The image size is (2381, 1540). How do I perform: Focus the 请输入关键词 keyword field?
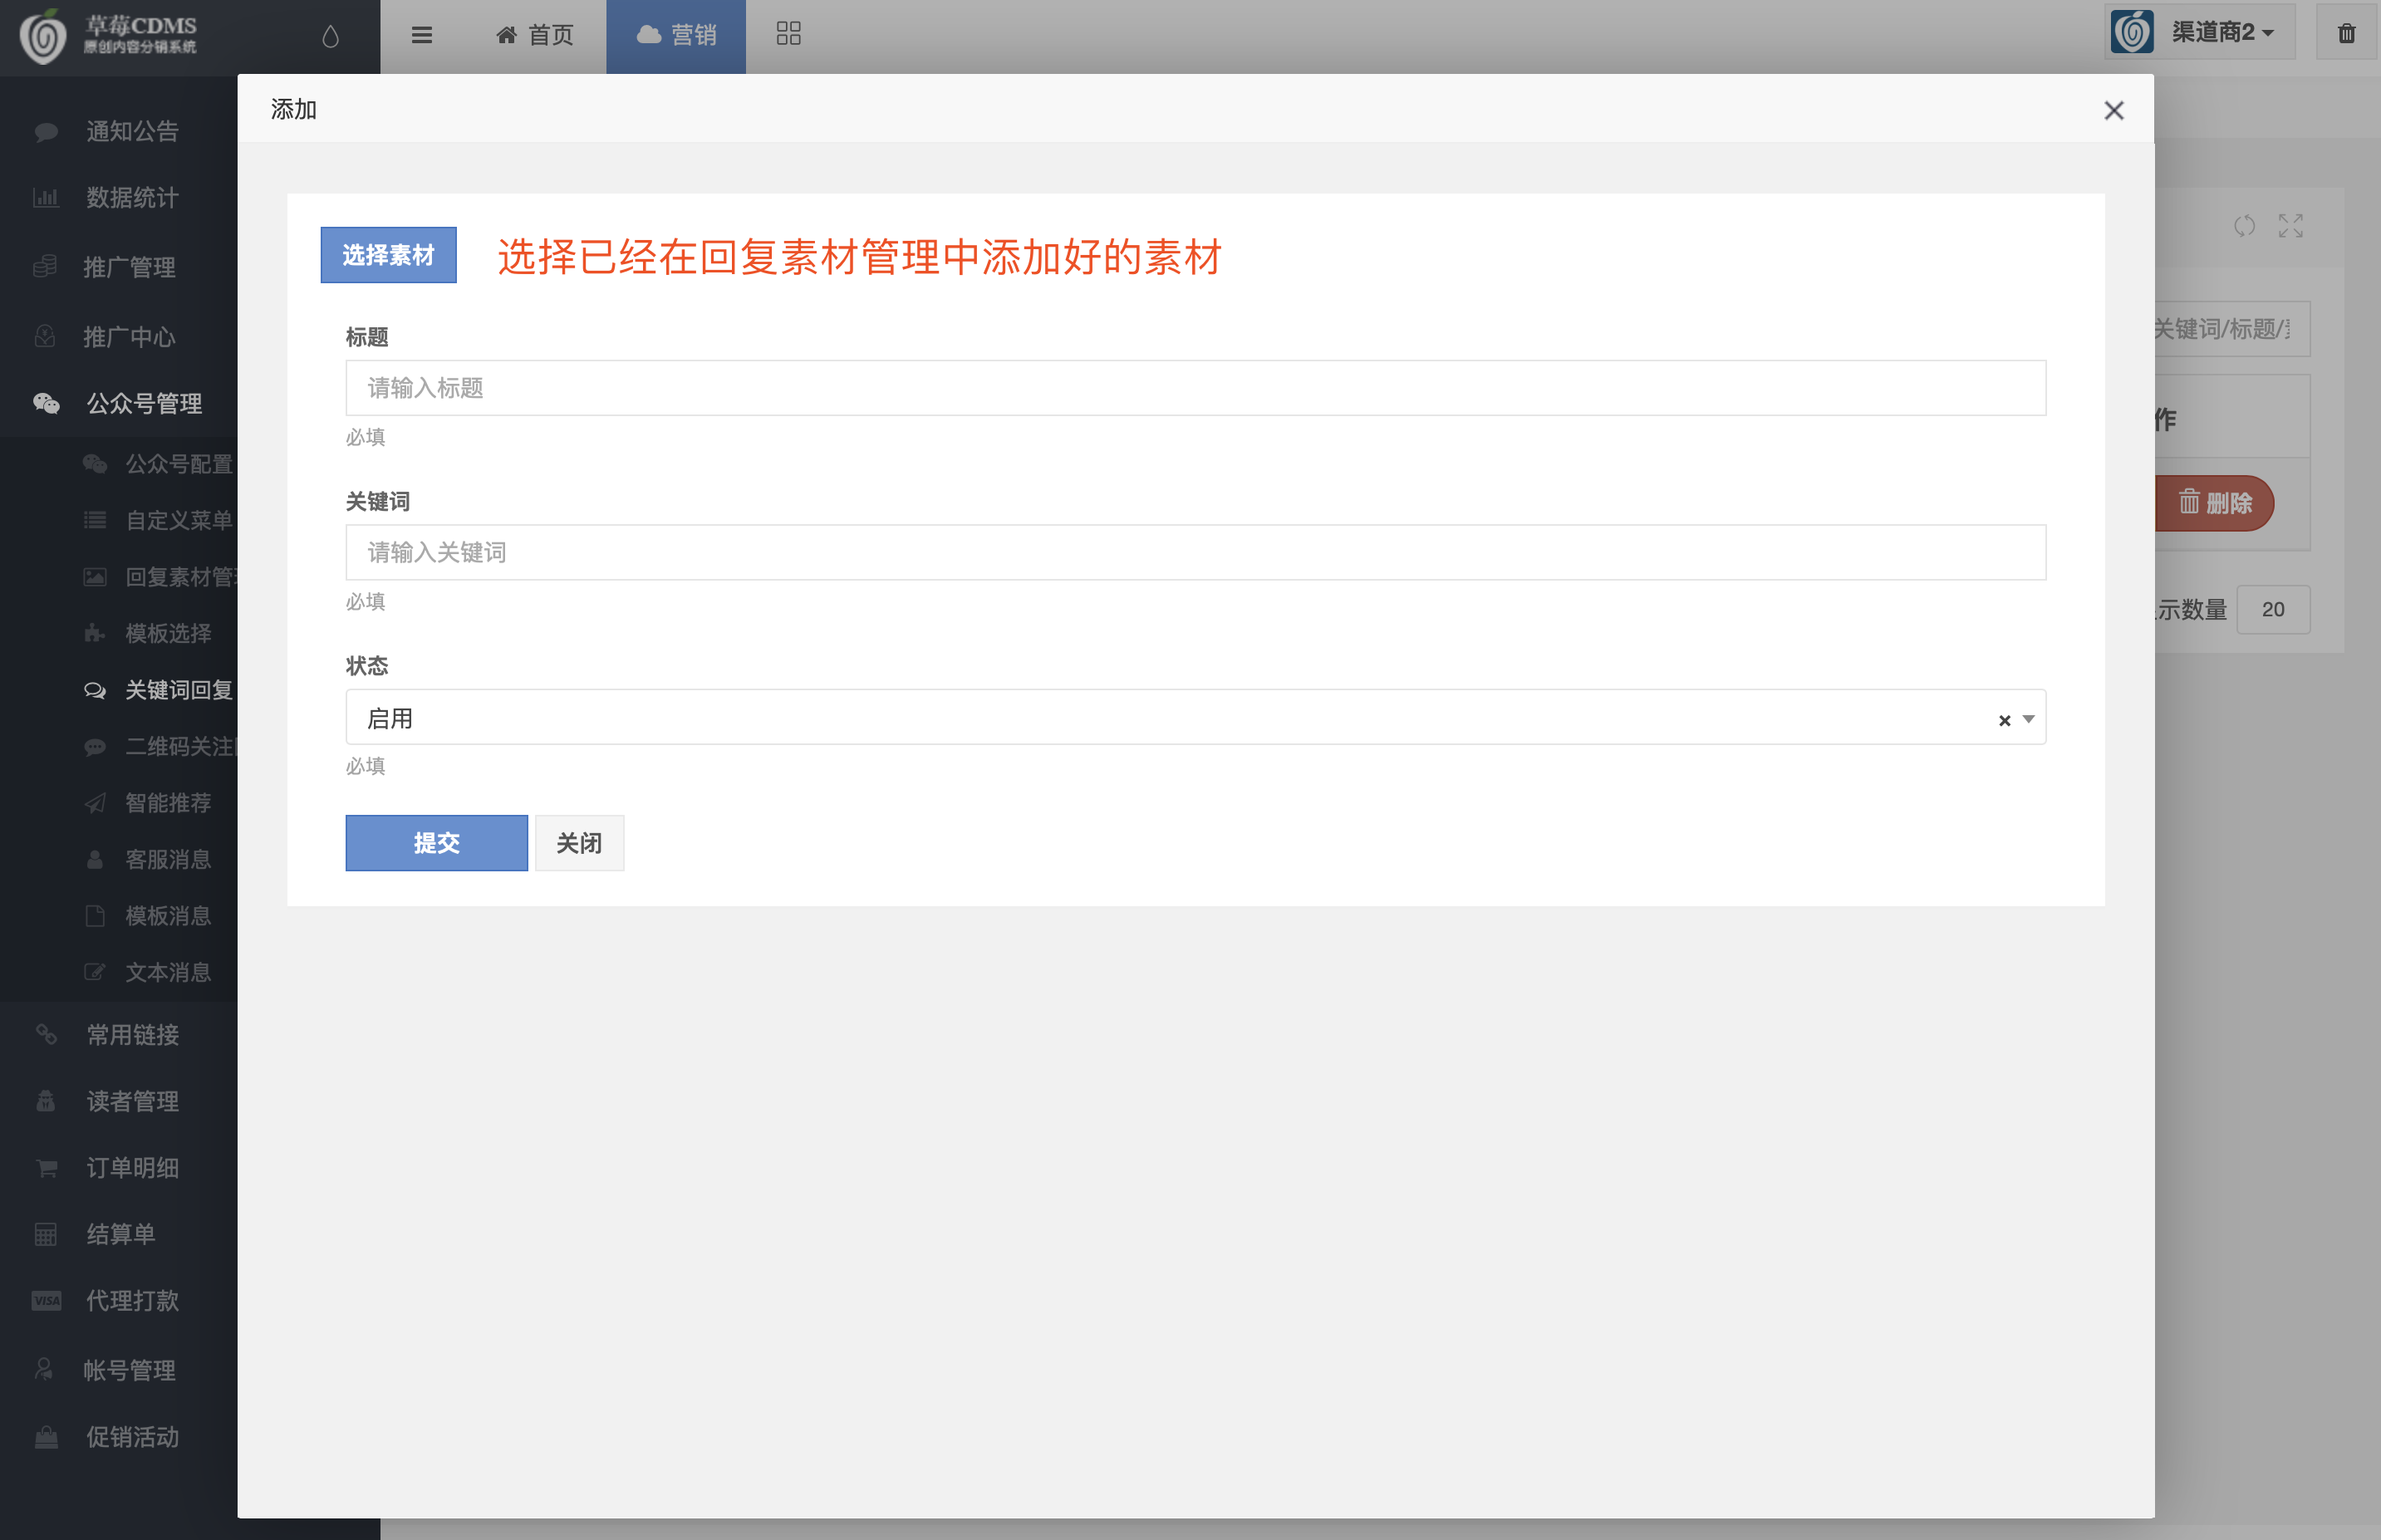pyautogui.click(x=1195, y=553)
